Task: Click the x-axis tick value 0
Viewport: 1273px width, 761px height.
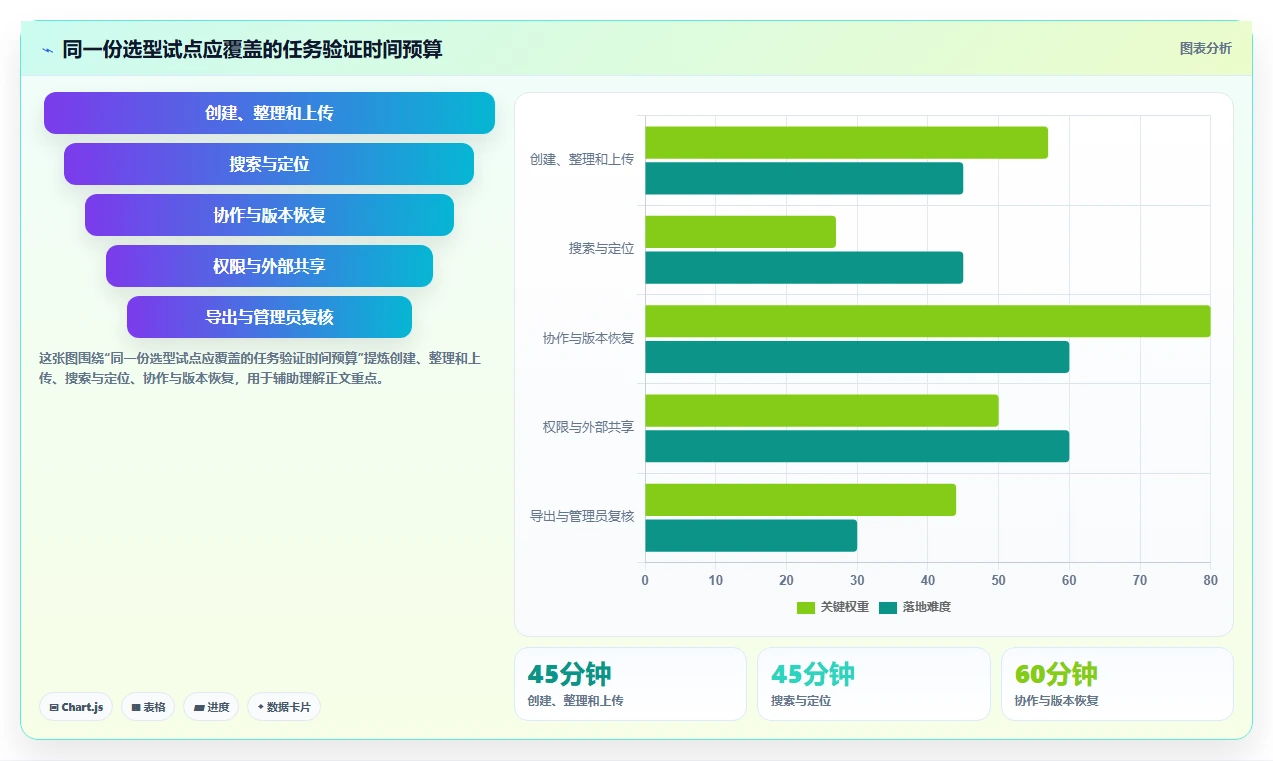Action: pyautogui.click(x=645, y=580)
